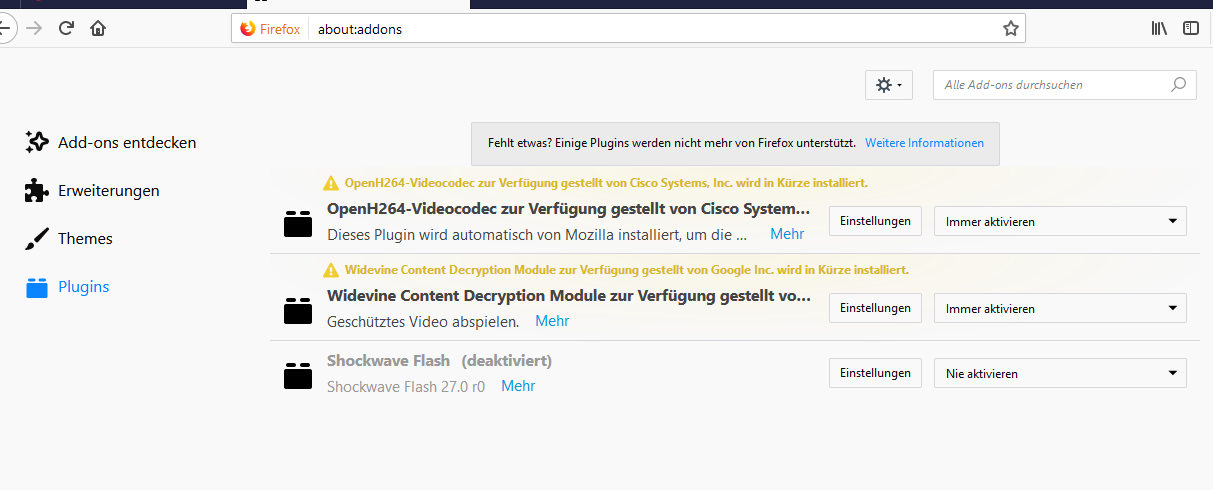Open Shockwave Flash 'Nie aktivieren' dropdown

(x=1060, y=374)
